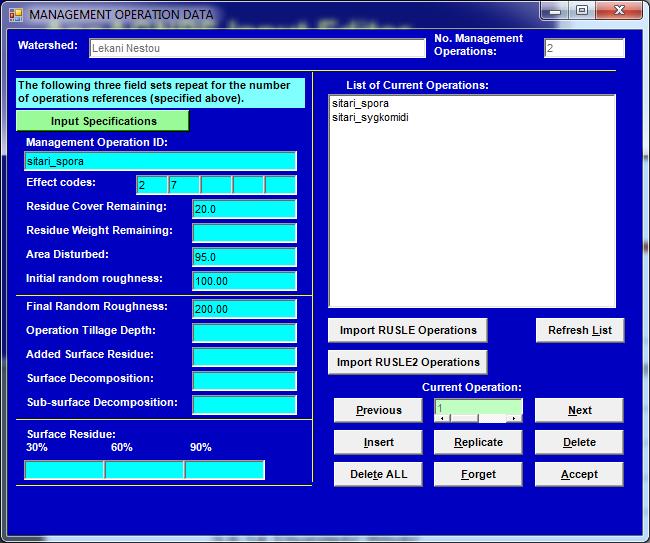
Task: Click the Area Disturbed field
Action: point(244,257)
